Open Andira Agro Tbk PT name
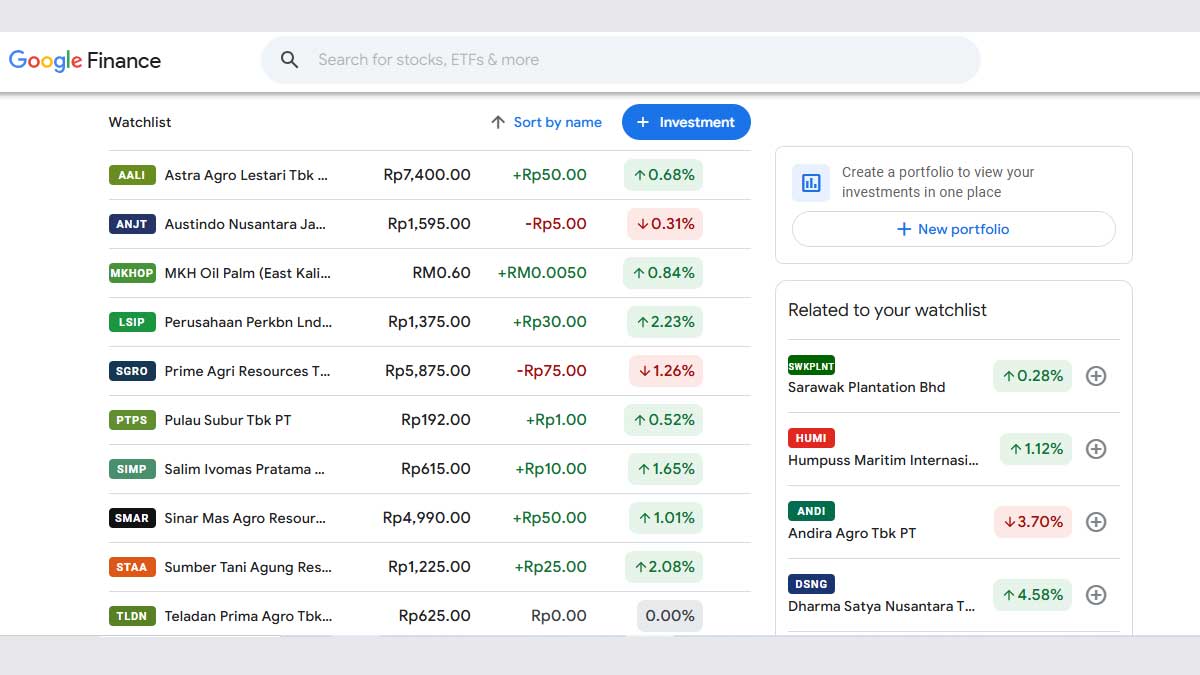This screenshot has height=675, width=1200. tap(852, 533)
